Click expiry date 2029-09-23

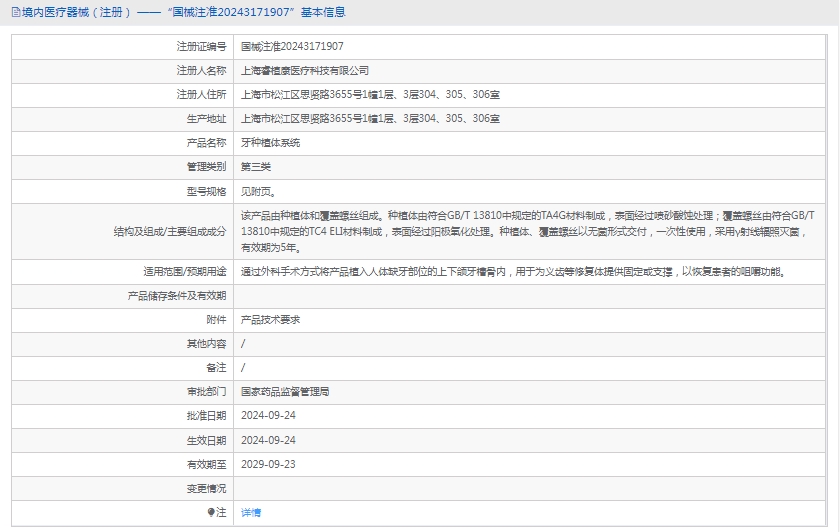point(268,464)
